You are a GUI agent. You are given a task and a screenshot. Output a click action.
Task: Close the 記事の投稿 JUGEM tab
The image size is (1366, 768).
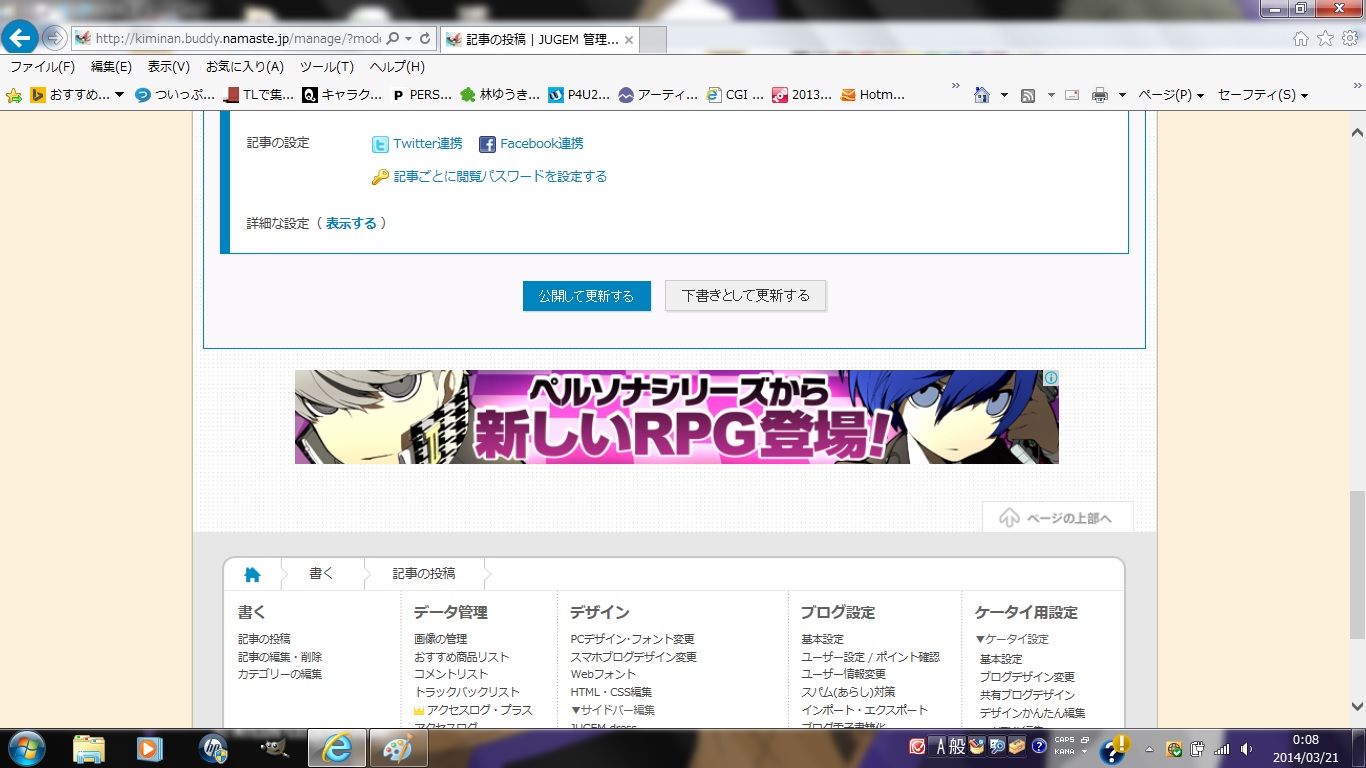pos(628,40)
